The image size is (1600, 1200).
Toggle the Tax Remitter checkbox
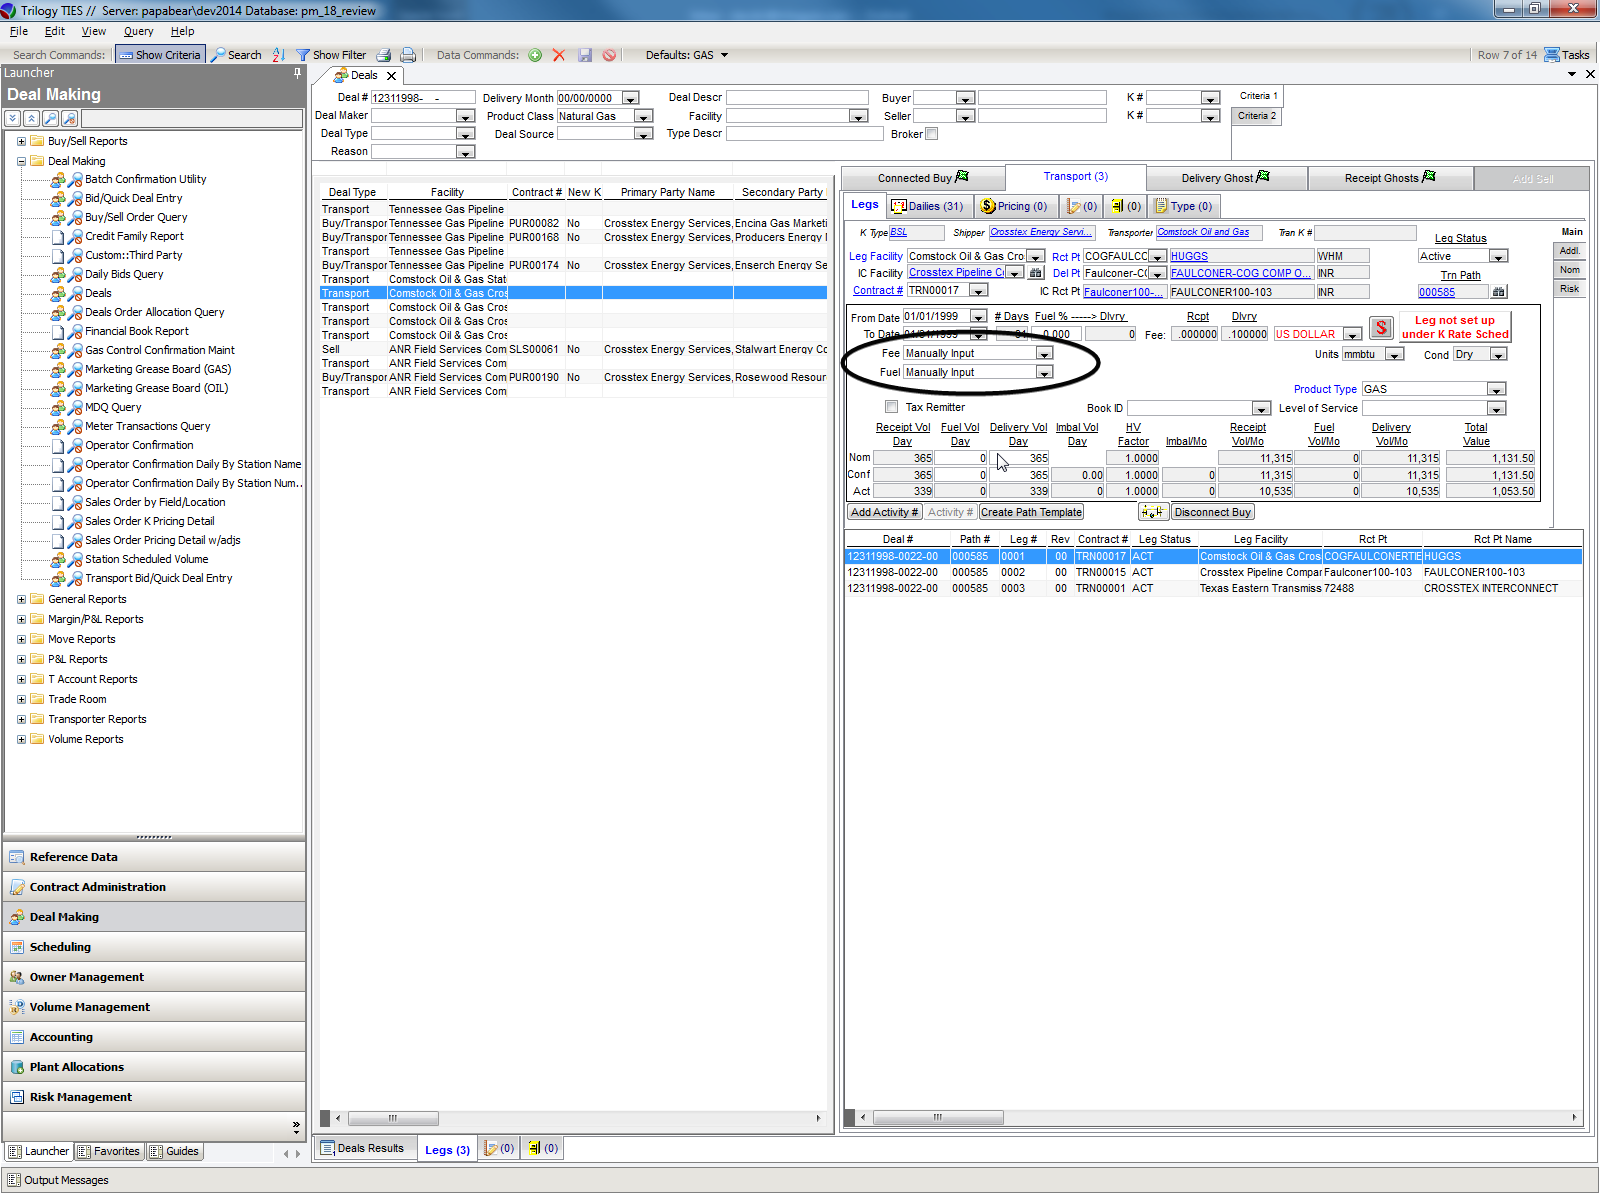(x=891, y=407)
